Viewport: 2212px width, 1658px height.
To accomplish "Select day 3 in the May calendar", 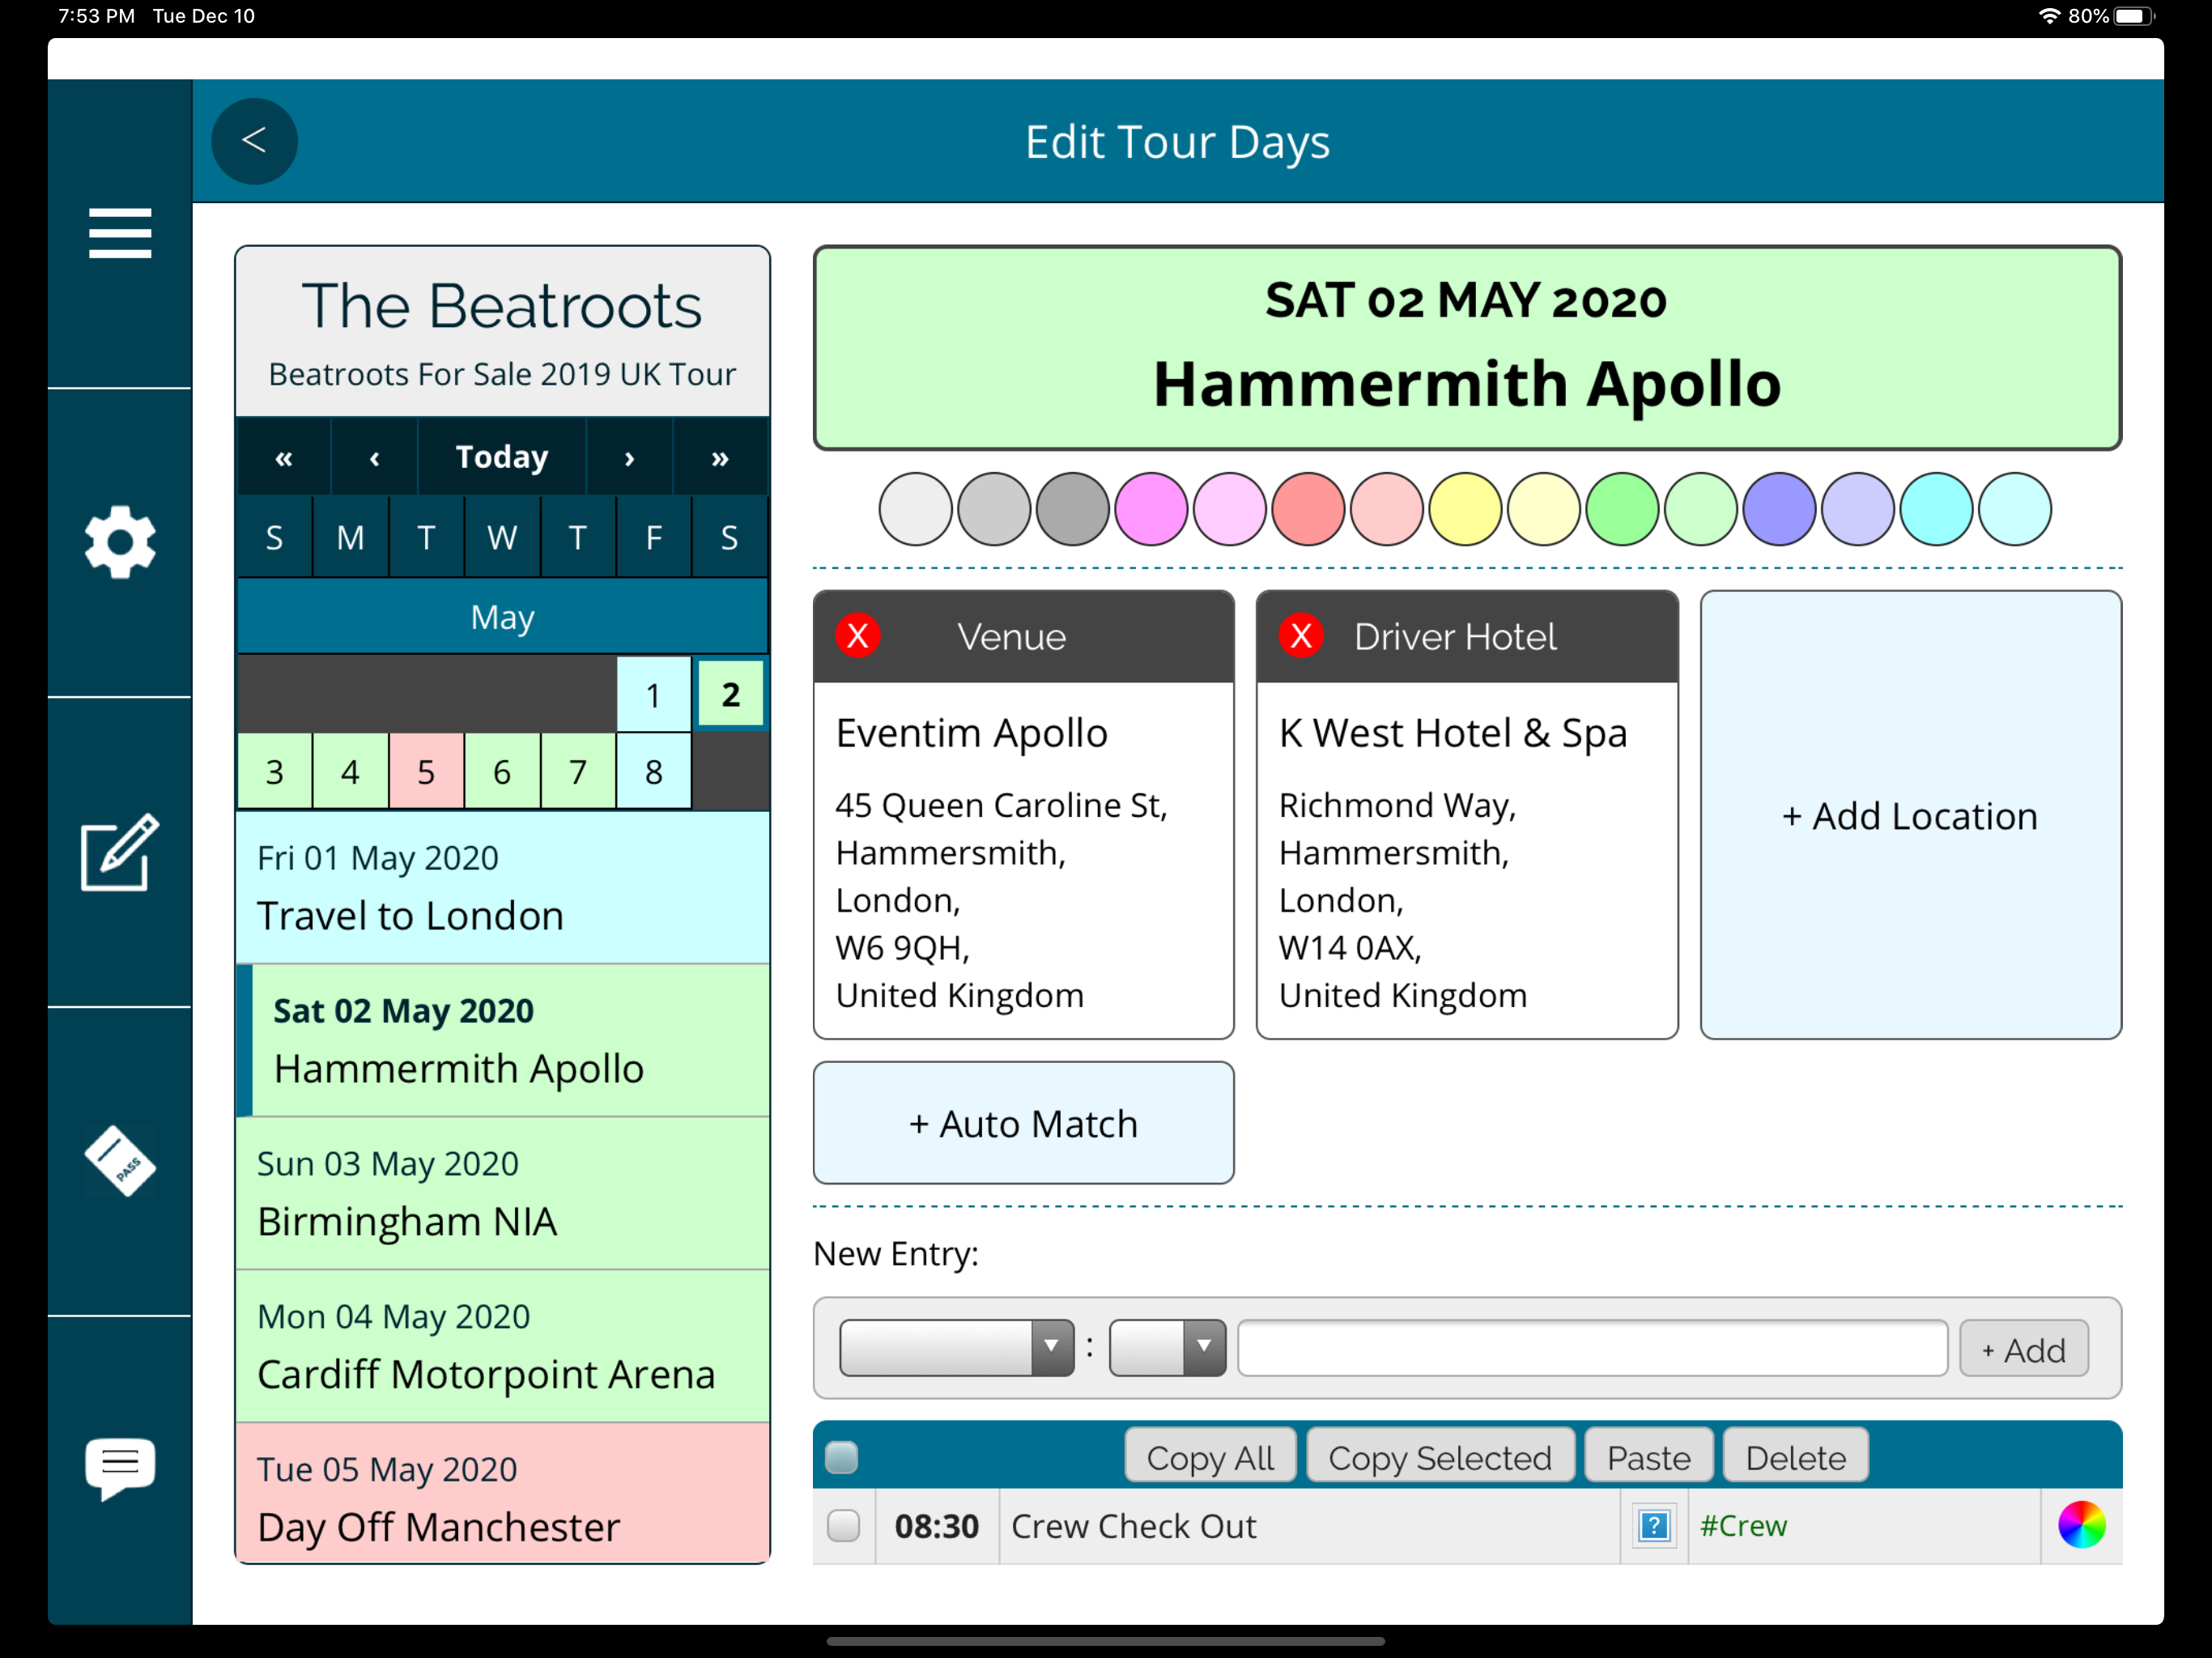I will tap(274, 771).
